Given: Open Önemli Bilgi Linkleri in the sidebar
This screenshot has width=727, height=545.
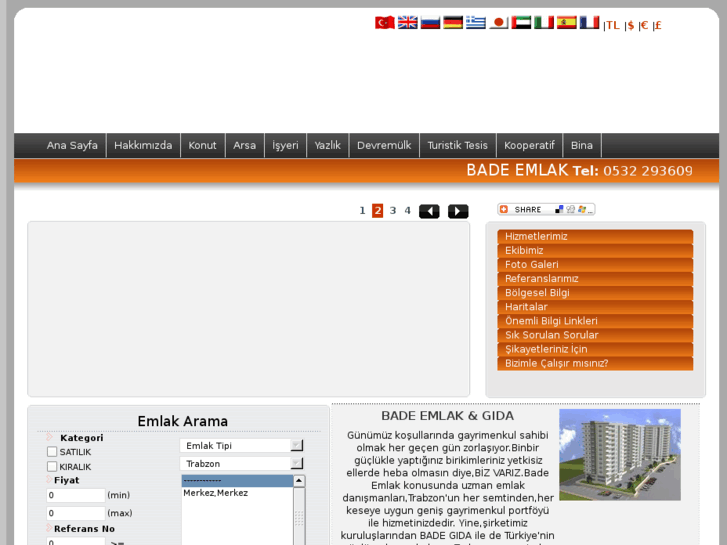Looking at the screenshot, I should (x=595, y=321).
